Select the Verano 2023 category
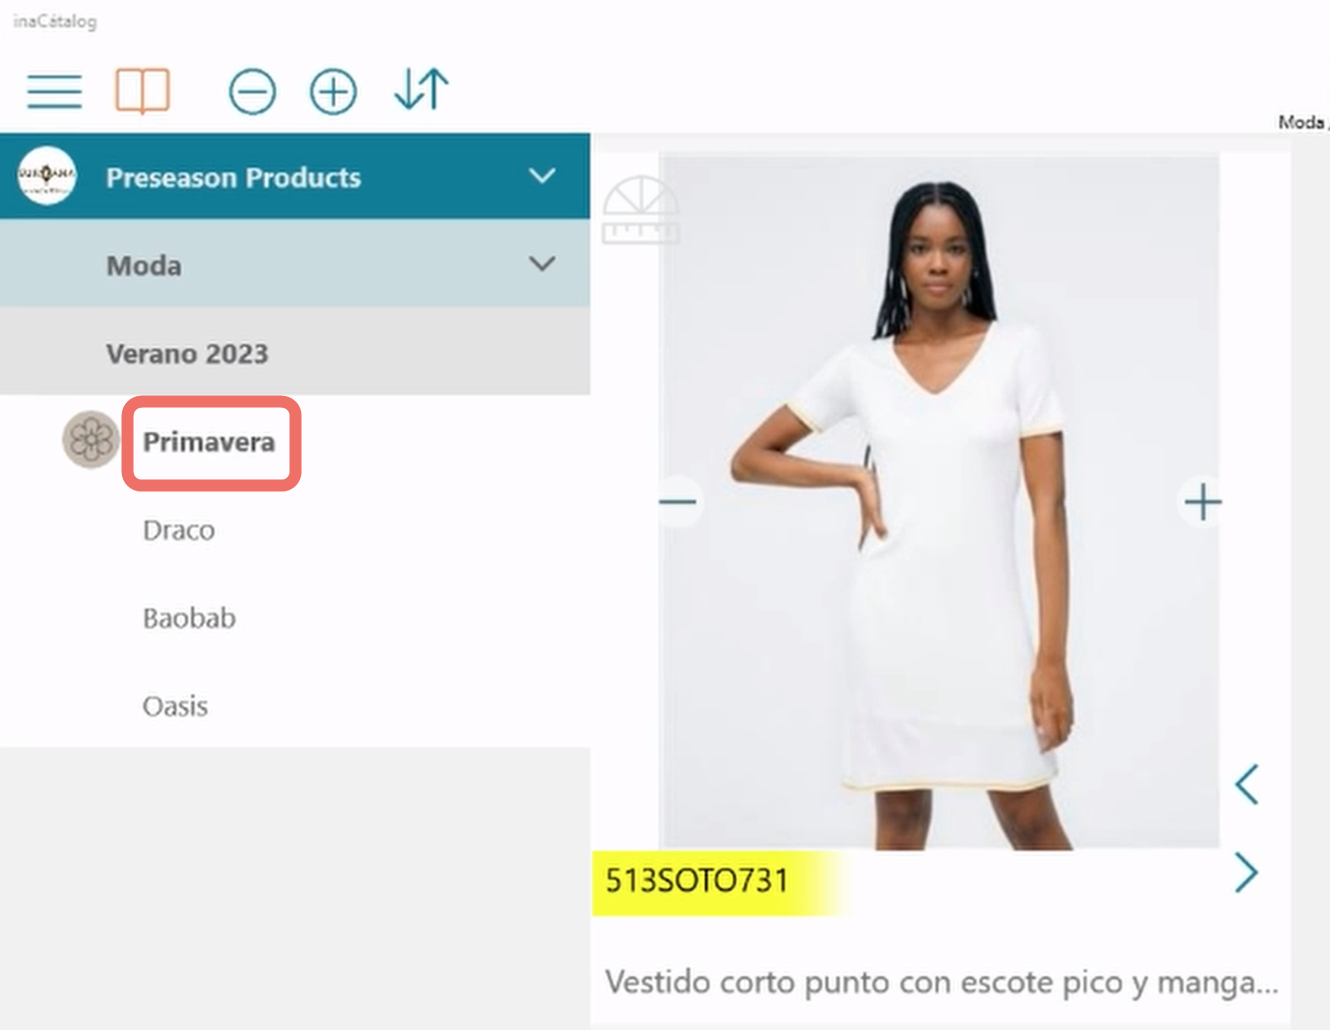 click(x=295, y=352)
